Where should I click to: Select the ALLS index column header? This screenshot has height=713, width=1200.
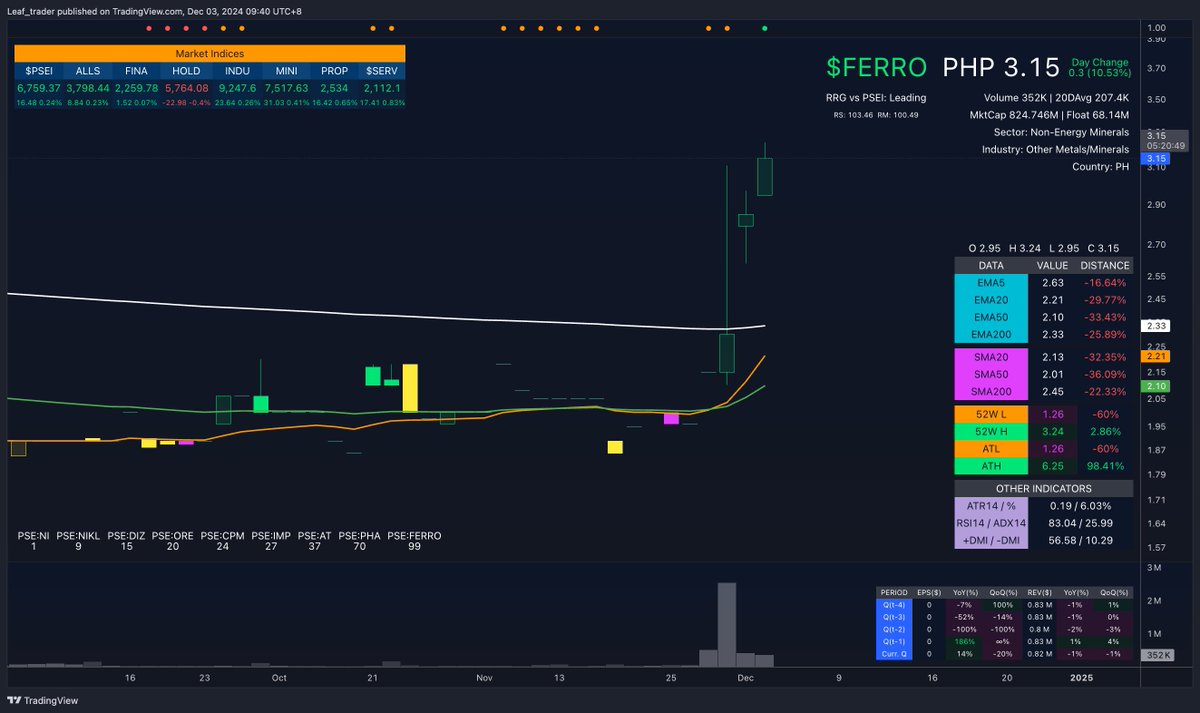coord(87,71)
